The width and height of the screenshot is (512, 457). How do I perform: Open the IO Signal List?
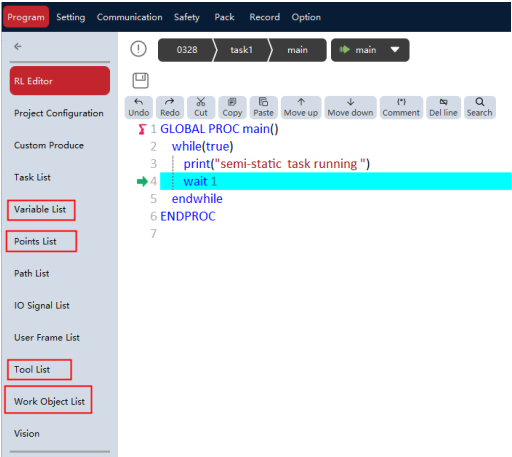[42, 306]
